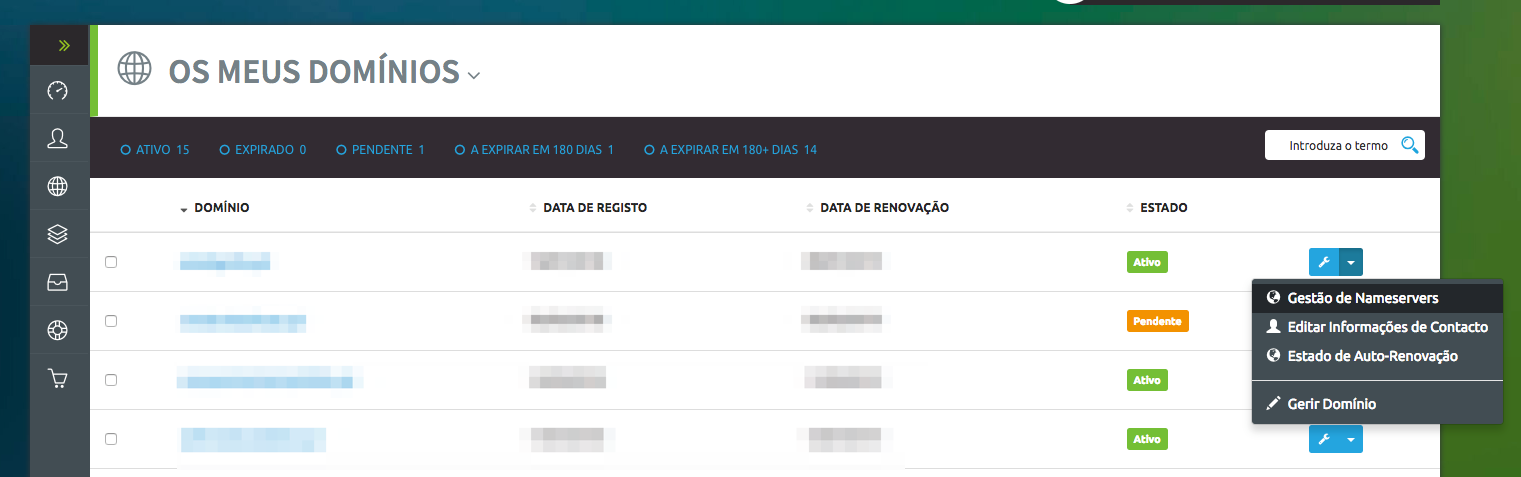The image size is (1521, 477).
Task: Expand the sidebar with double chevron icon
Action: coord(64,46)
